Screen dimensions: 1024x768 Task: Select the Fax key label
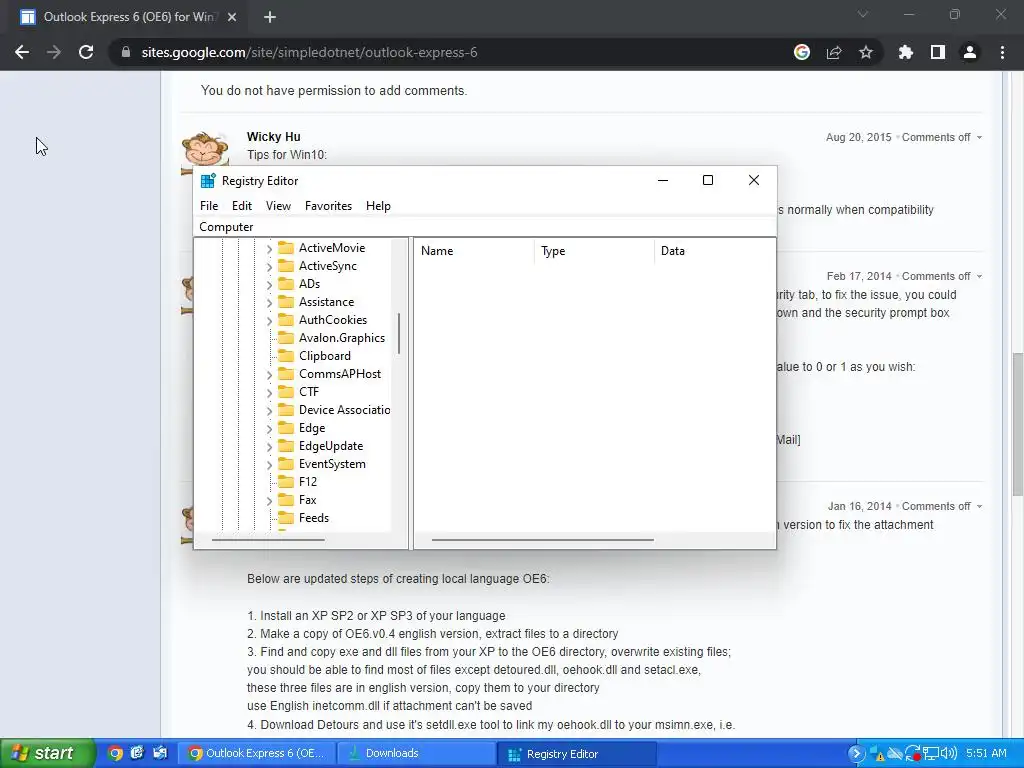pyautogui.click(x=307, y=500)
